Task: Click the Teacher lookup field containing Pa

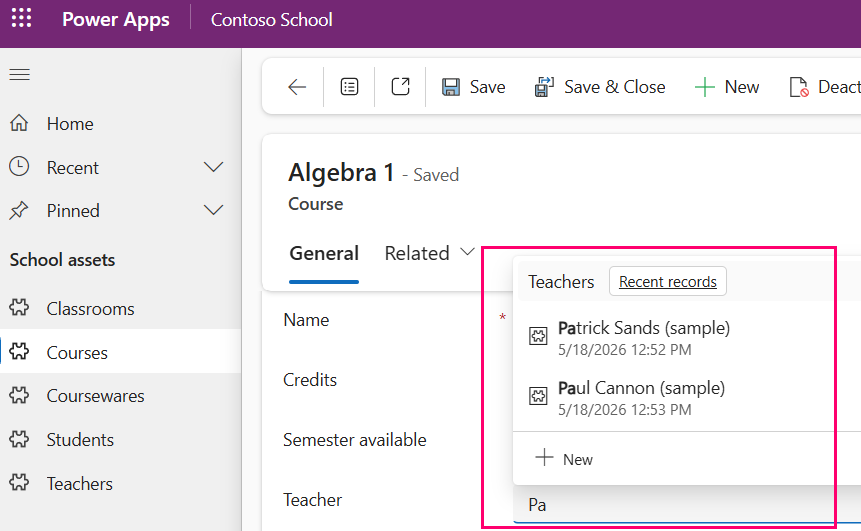Action: (686, 505)
